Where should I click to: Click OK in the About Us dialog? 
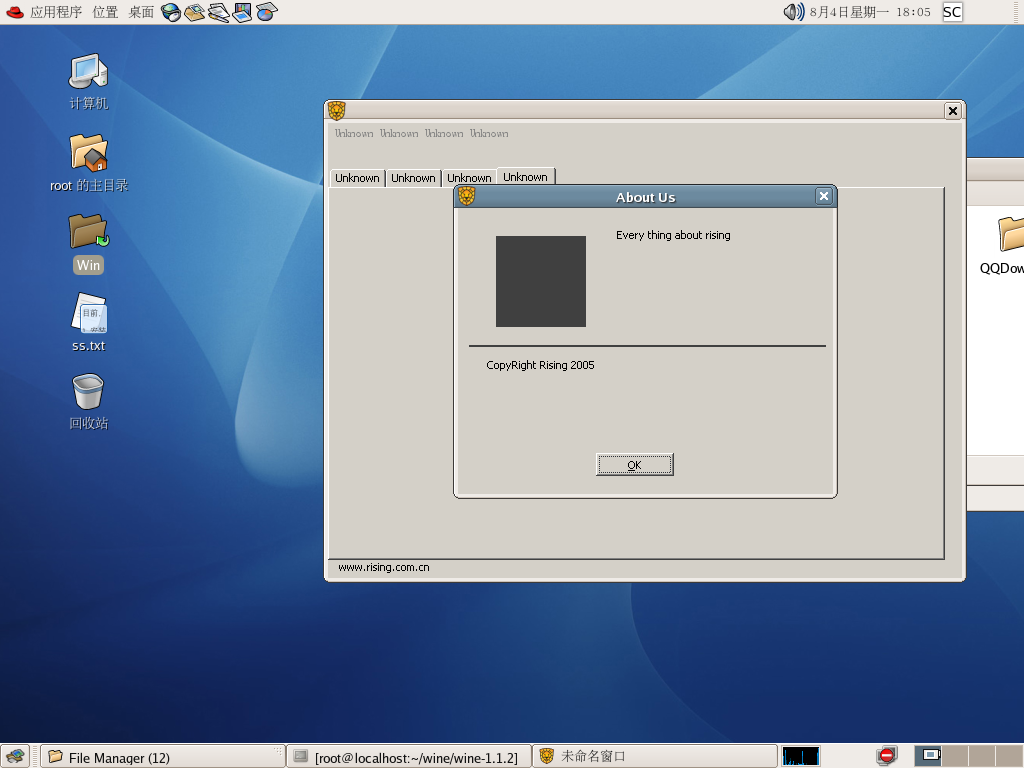coord(634,464)
